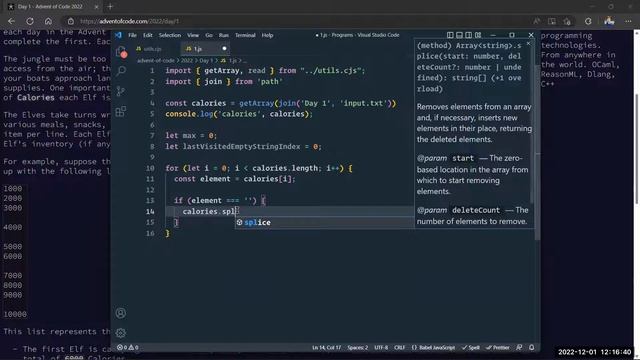Screen dimensions: 640x360
Task: Reload the browser page
Action: tap(30, 21)
